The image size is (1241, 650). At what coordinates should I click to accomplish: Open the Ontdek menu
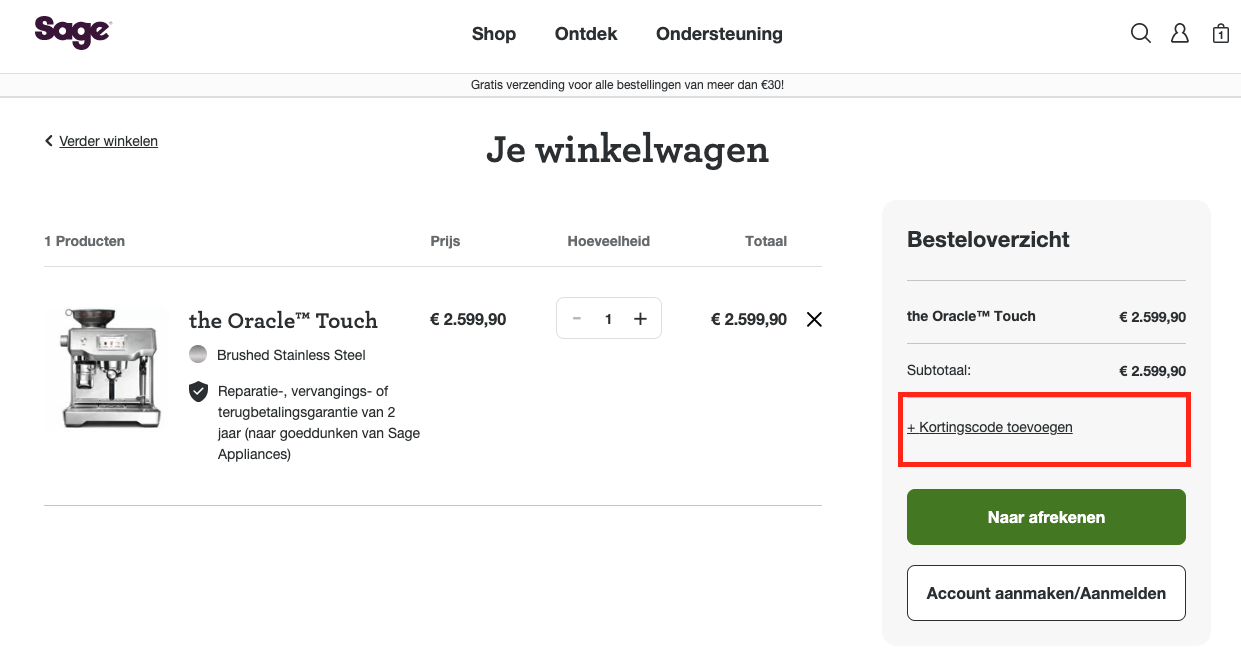pyautogui.click(x=586, y=34)
